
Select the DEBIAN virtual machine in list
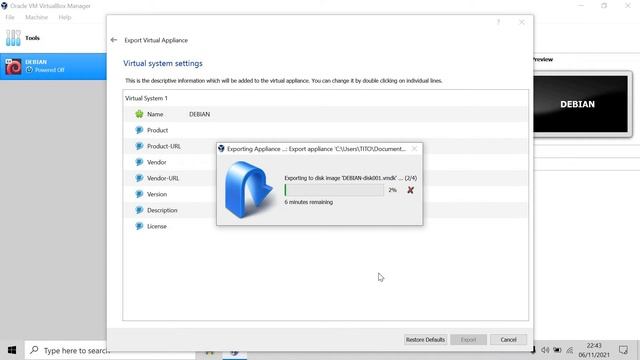tap(53, 67)
